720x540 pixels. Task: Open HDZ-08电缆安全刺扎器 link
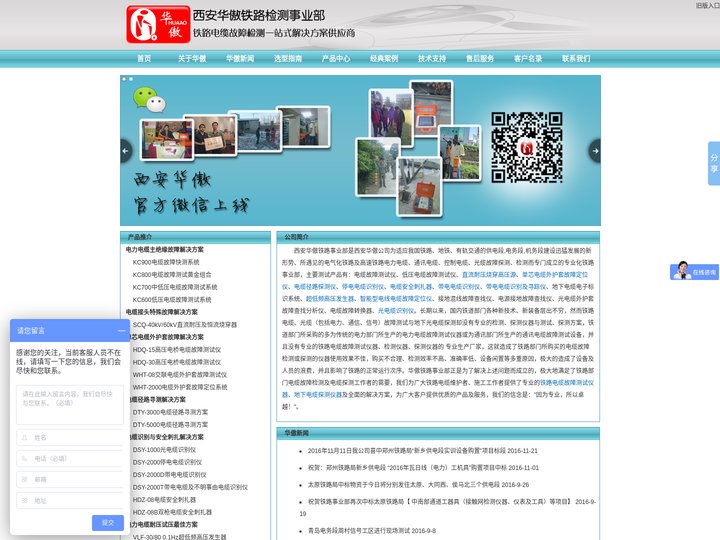click(164, 500)
